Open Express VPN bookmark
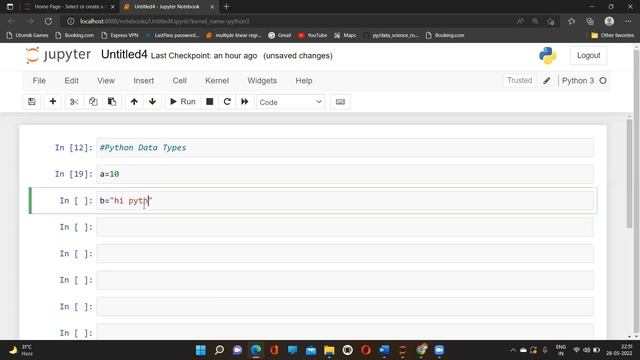640x360 pixels. click(x=120, y=36)
